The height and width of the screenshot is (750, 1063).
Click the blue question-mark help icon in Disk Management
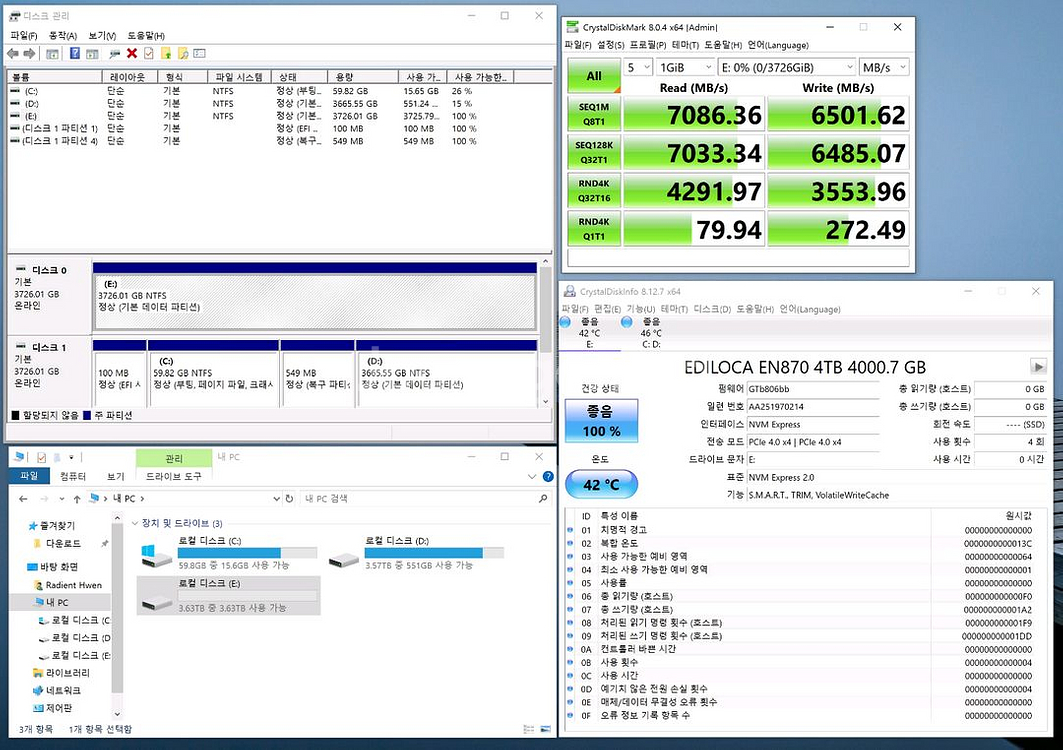[75, 54]
